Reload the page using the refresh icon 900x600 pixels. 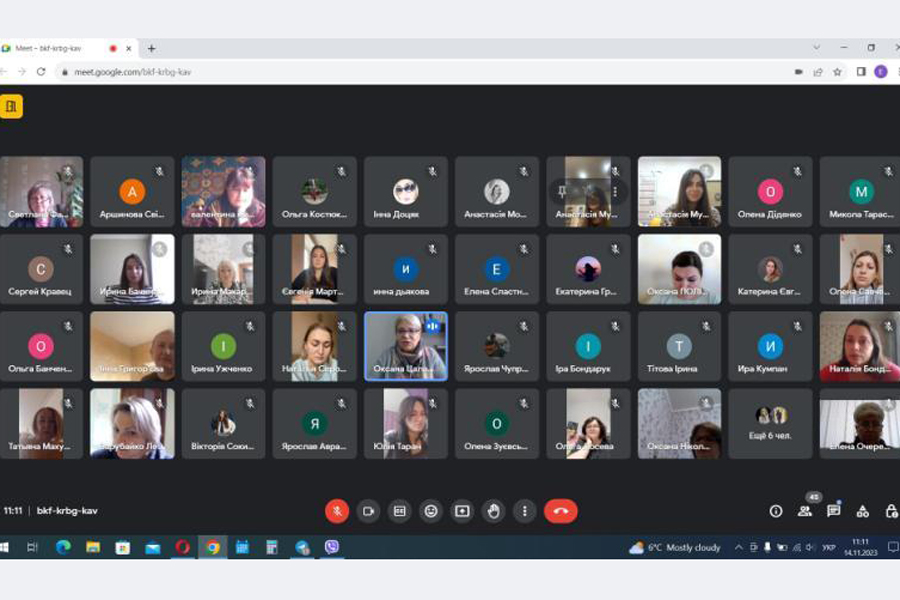[41, 72]
